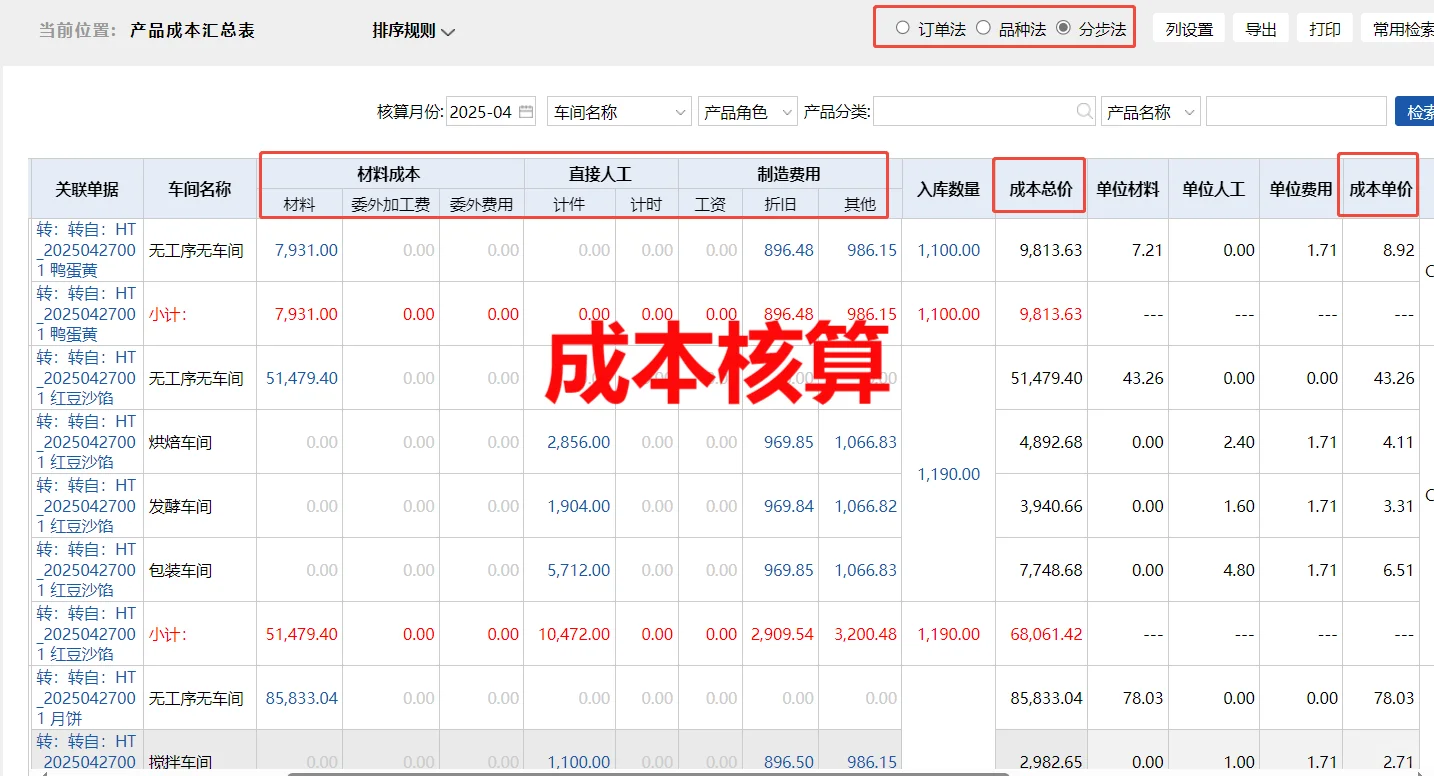Click the 打印 button
Viewport: 1434px width, 776px height.
pos(1325,29)
